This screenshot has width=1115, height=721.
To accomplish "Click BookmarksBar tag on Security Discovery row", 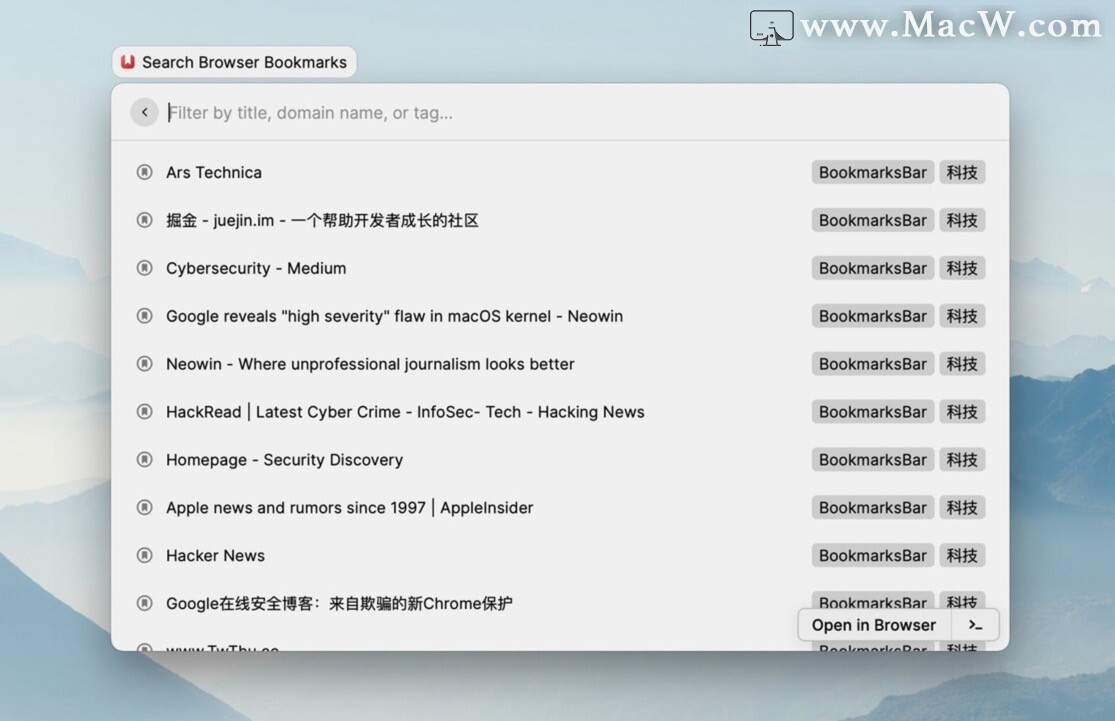I will (873, 459).
